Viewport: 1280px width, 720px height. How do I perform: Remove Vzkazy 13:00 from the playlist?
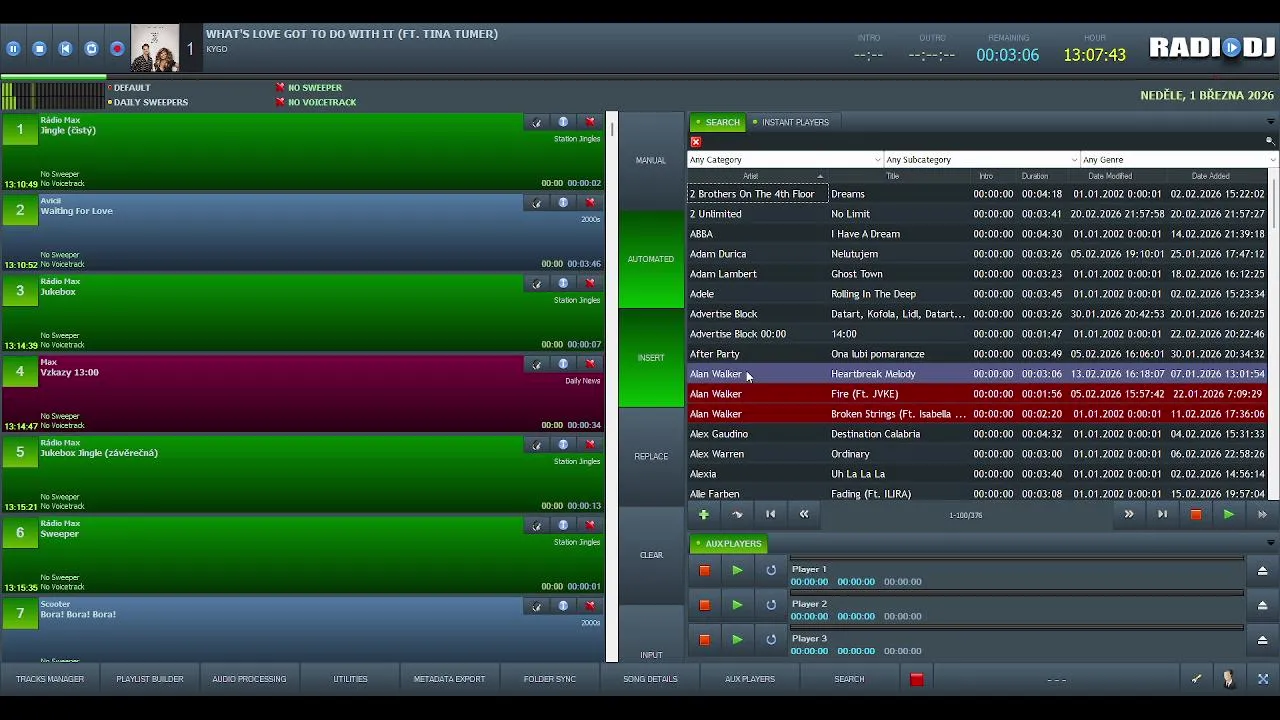tap(590, 364)
